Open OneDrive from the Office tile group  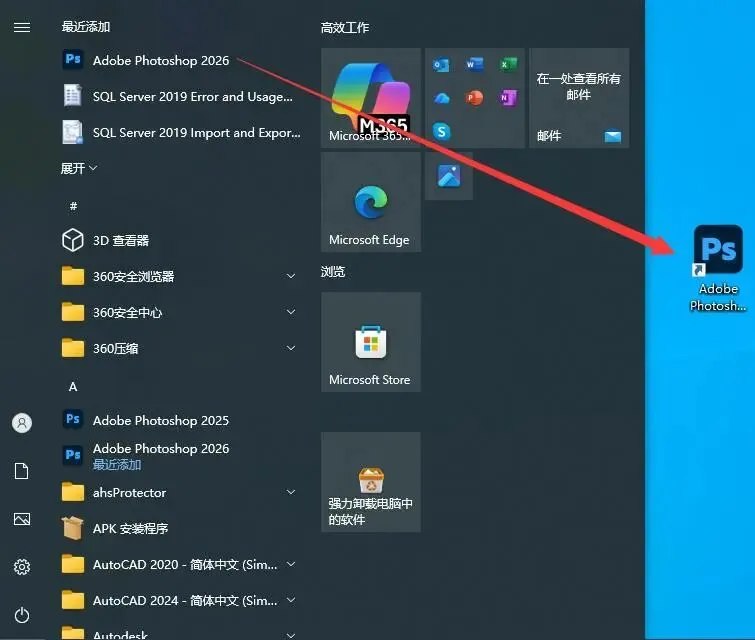(441, 98)
